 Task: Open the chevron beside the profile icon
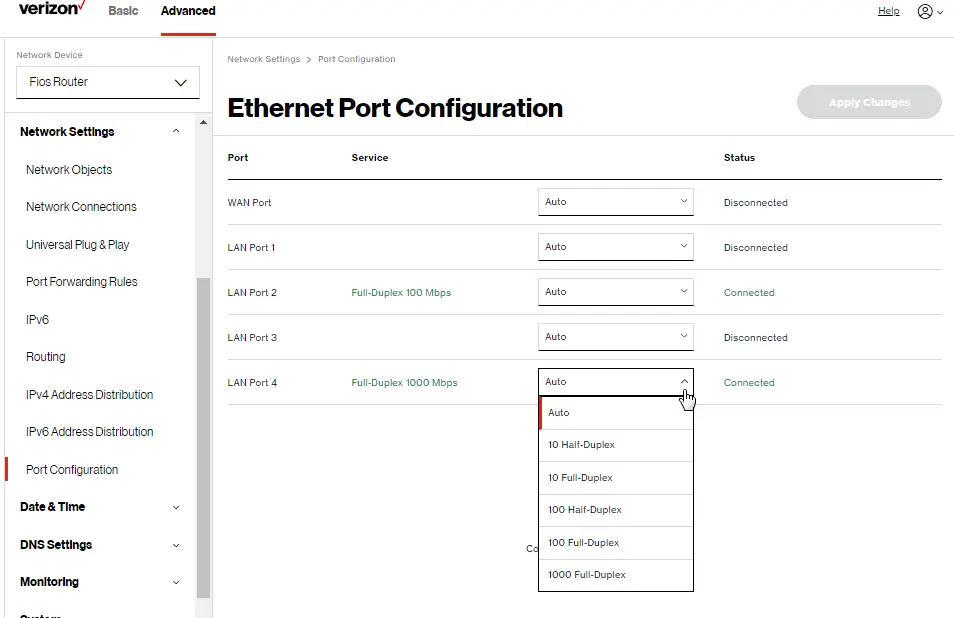(x=938, y=11)
